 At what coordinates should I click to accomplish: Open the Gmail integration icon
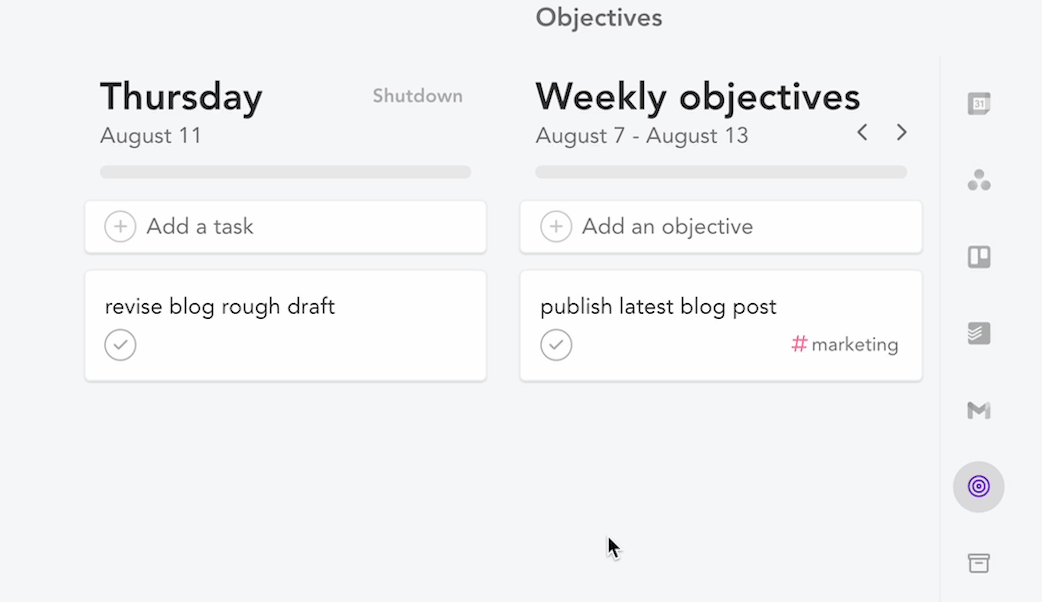978,410
